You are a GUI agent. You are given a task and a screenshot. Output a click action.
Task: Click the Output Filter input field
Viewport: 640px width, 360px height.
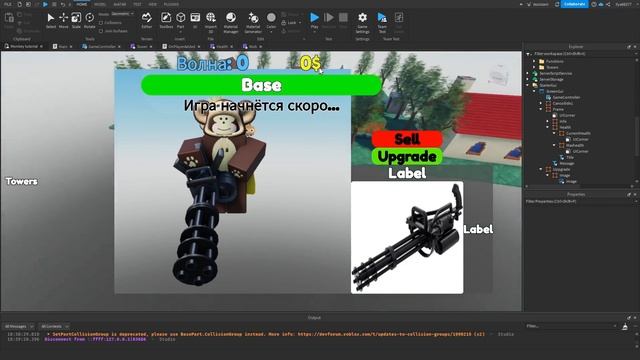click(571, 326)
